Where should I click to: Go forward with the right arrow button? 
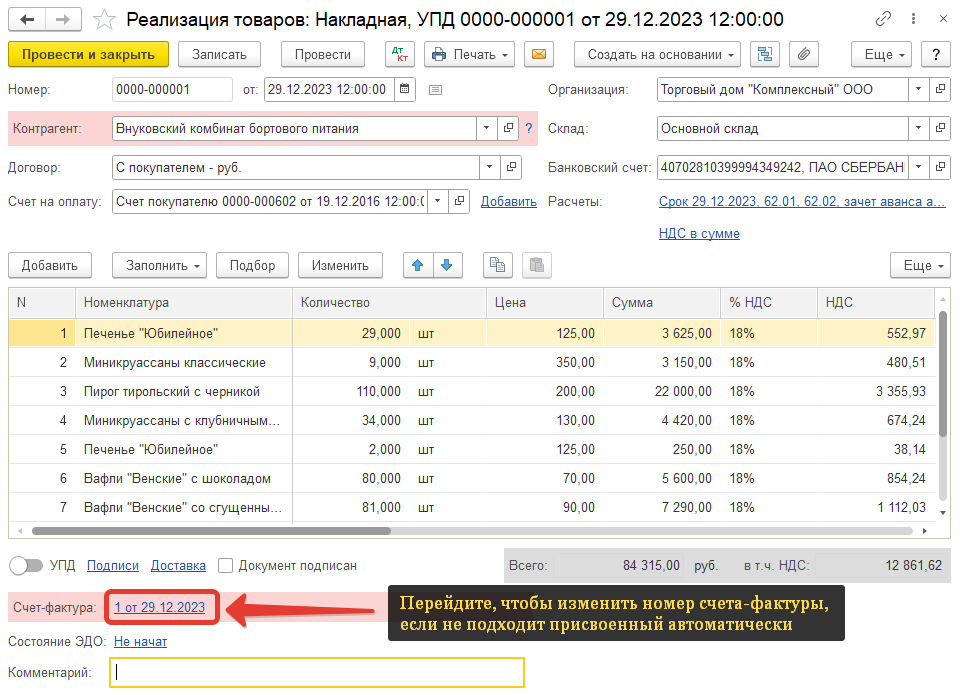click(x=63, y=20)
